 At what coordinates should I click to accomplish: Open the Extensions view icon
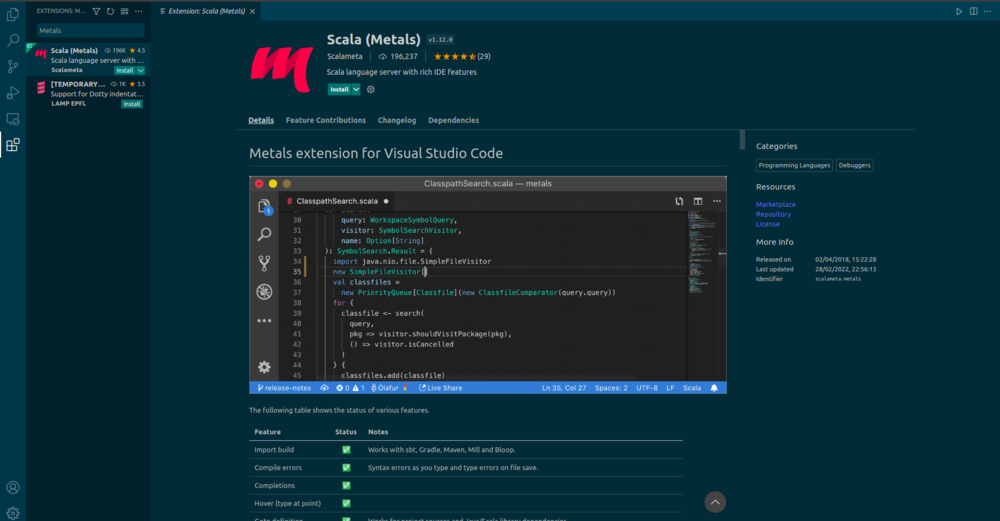13,145
